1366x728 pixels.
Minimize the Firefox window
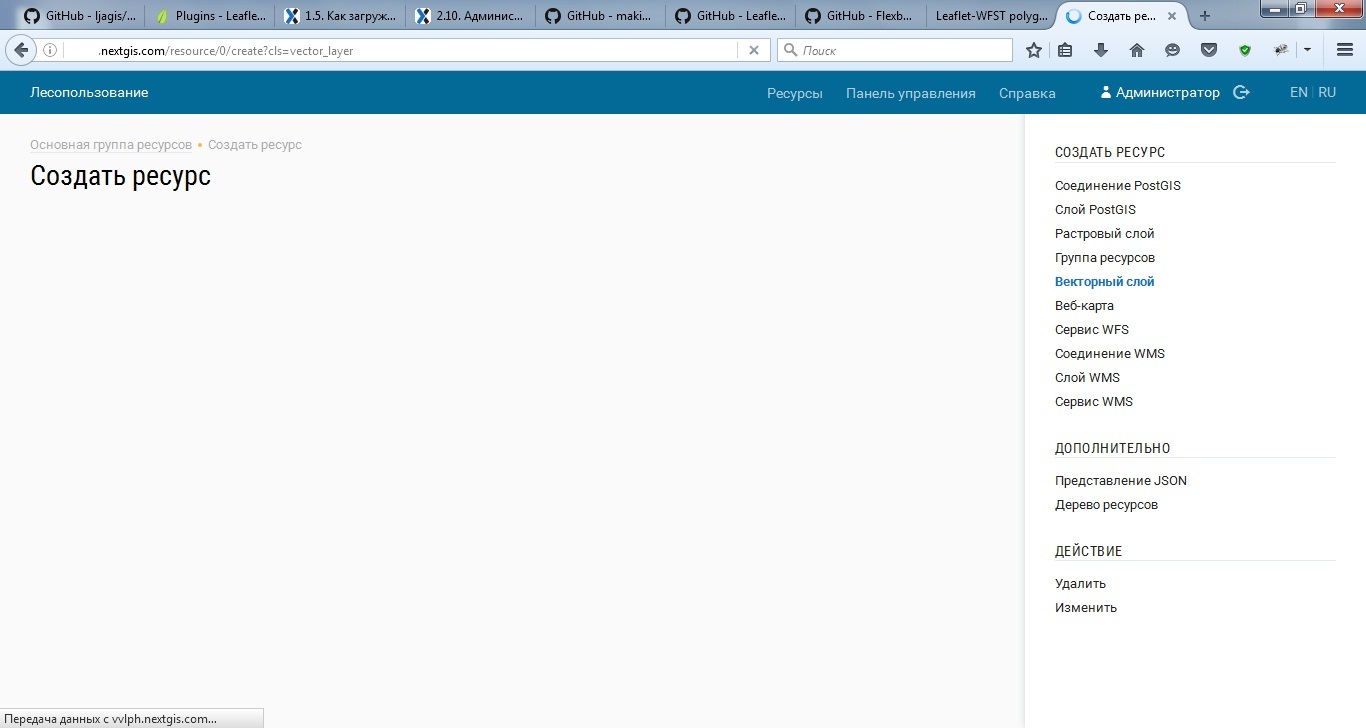[1273, 9]
